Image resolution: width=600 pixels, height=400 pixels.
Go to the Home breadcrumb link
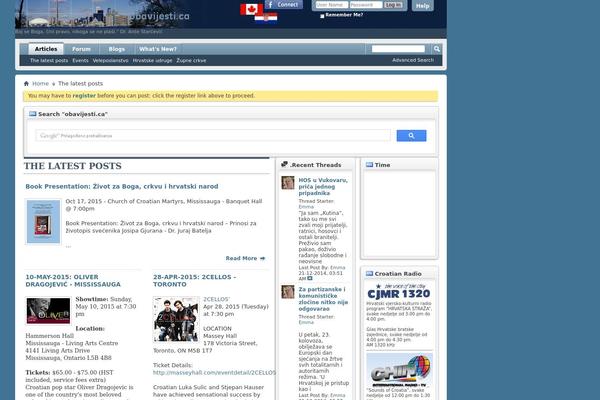[40, 83]
